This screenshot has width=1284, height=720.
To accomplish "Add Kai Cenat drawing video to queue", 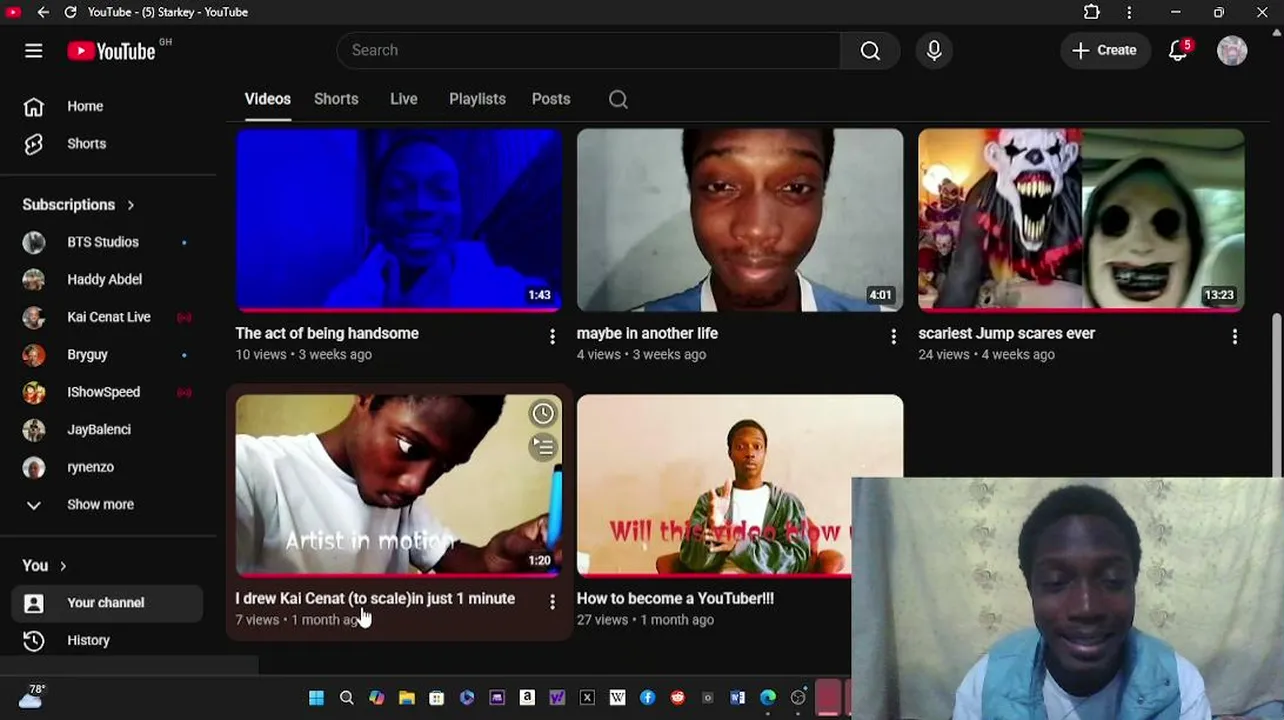I will click(x=543, y=447).
